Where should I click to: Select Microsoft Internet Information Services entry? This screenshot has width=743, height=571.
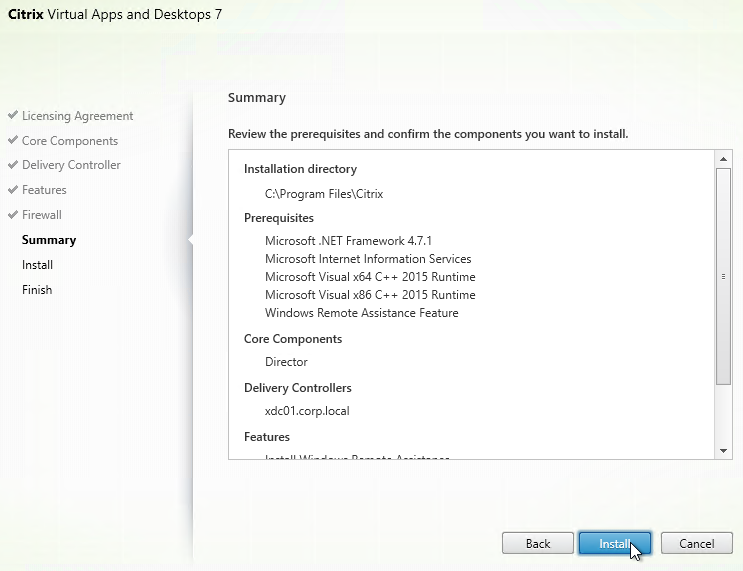(x=368, y=259)
